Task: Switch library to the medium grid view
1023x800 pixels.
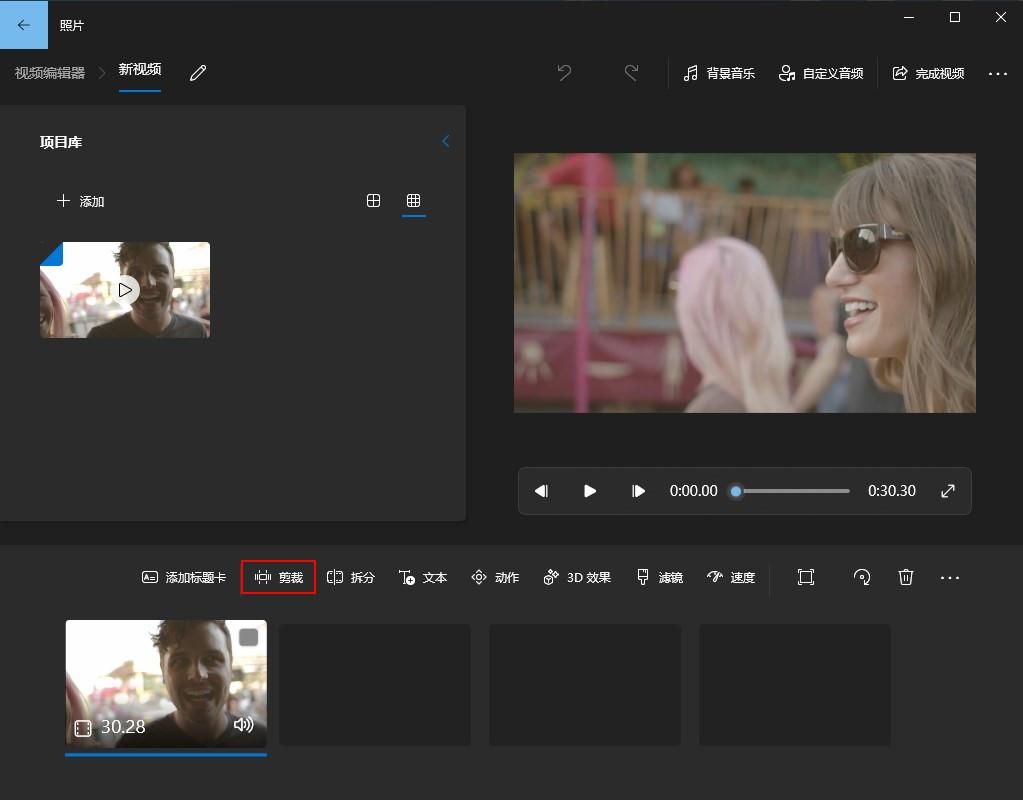Action: click(x=373, y=200)
